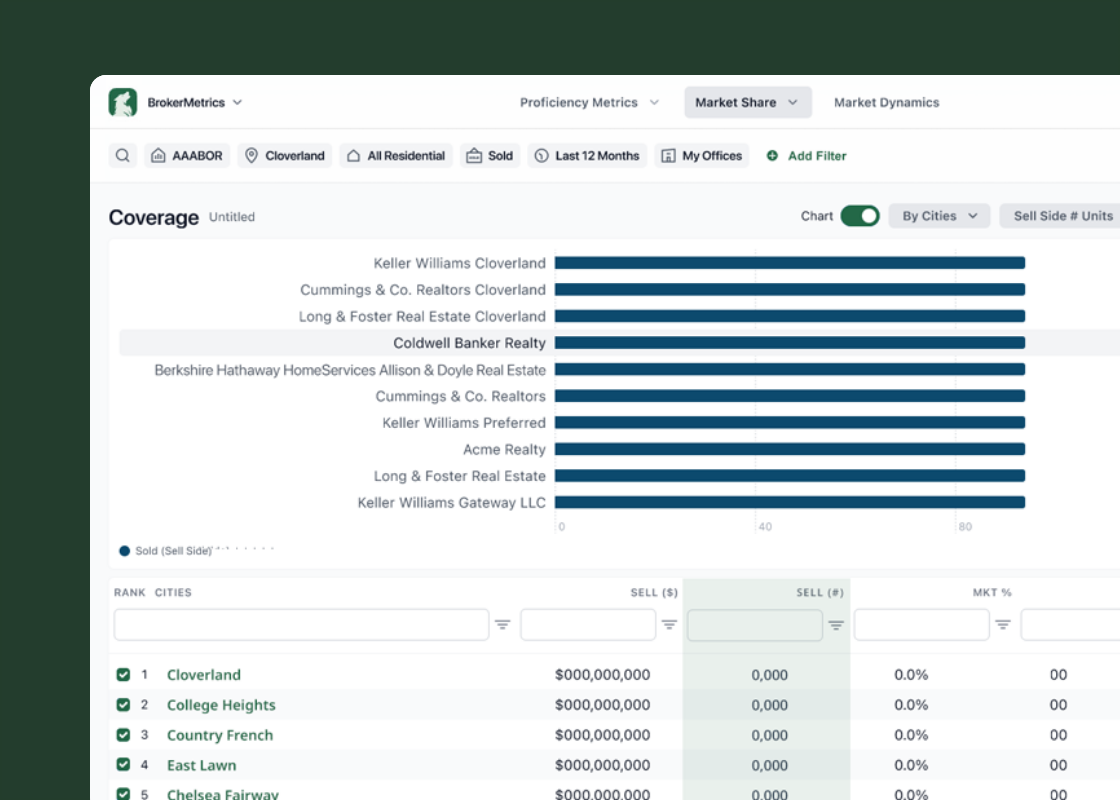Click the Untitled report name
Screen dimensions: 1120x800
[231, 216]
